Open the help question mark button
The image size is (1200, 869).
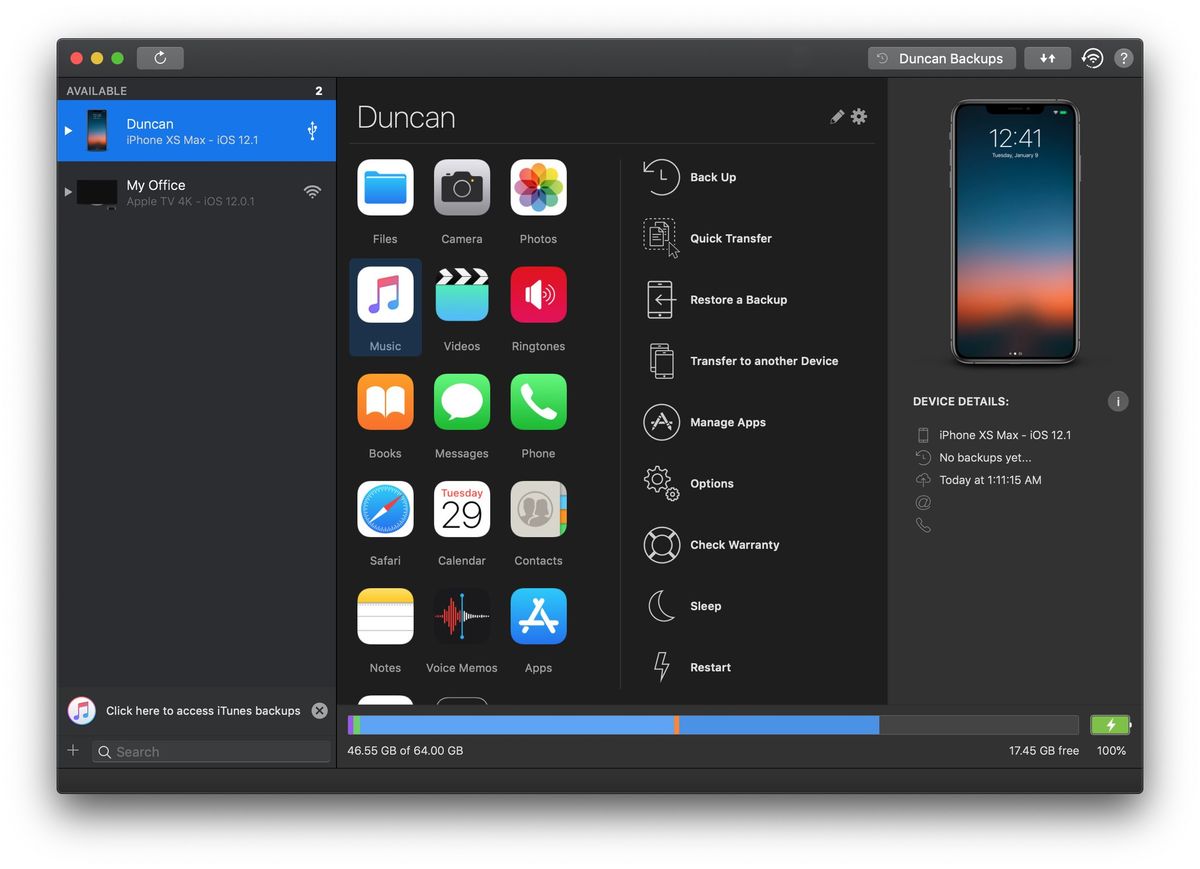pos(1124,58)
